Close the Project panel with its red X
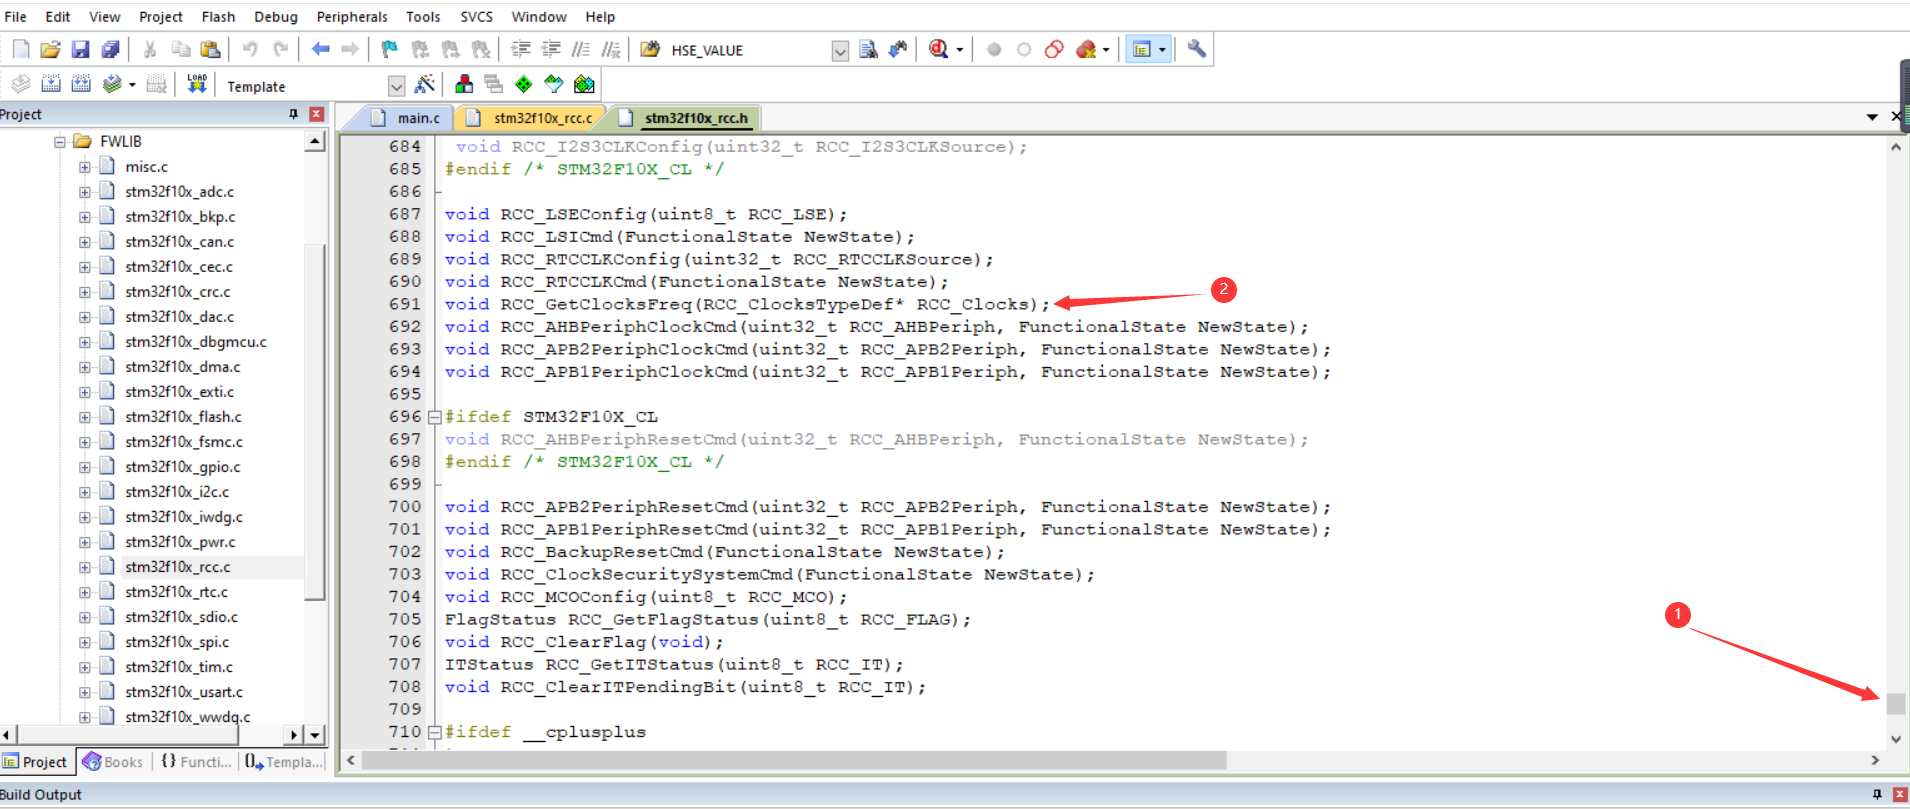1910x809 pixels. coord(316,114)
